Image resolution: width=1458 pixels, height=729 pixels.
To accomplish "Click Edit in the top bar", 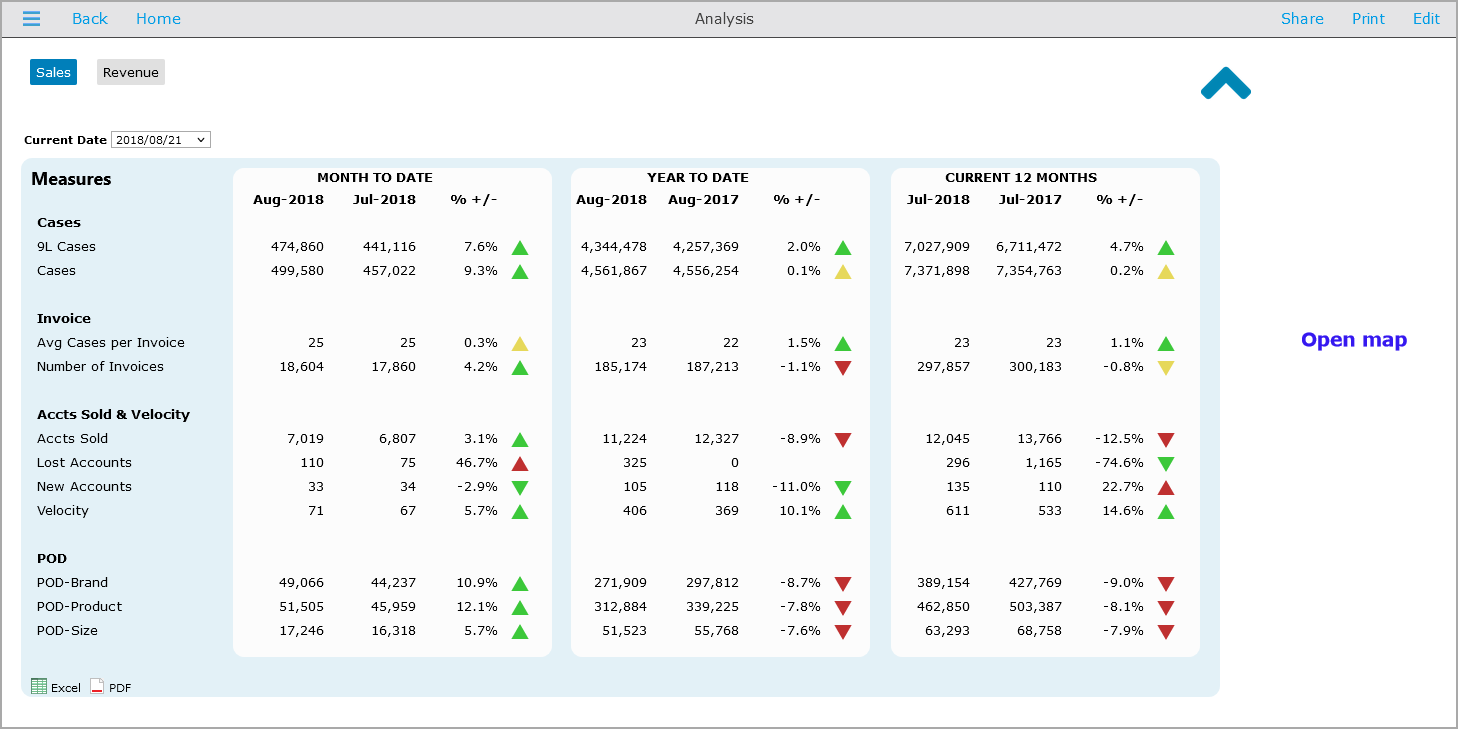I will 1426,19.
